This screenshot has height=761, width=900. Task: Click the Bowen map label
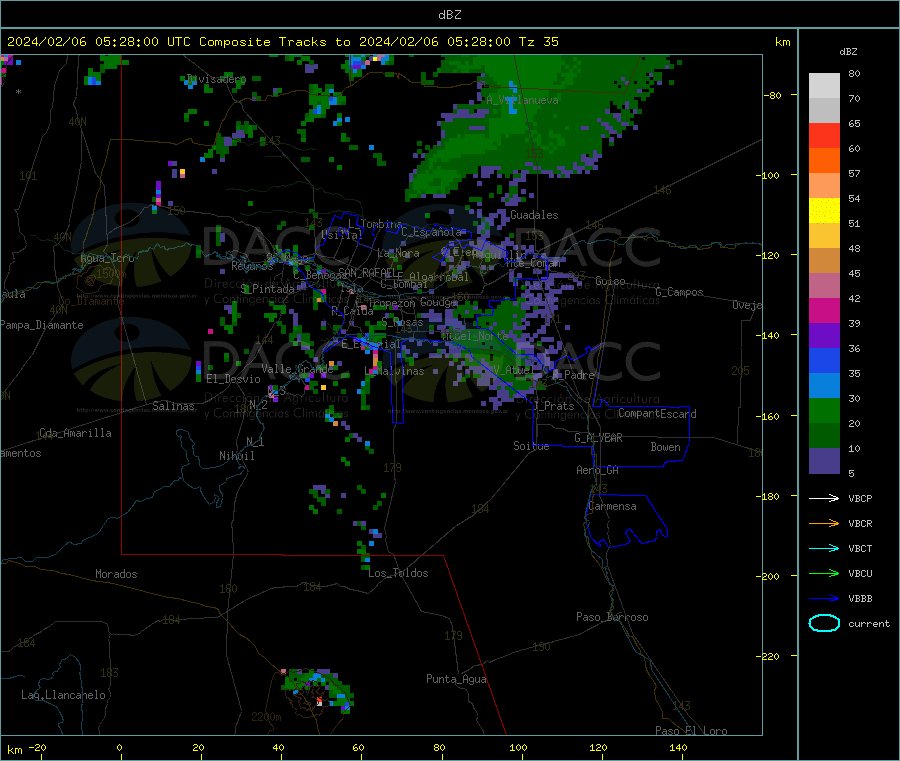click(x=665, y=446)
